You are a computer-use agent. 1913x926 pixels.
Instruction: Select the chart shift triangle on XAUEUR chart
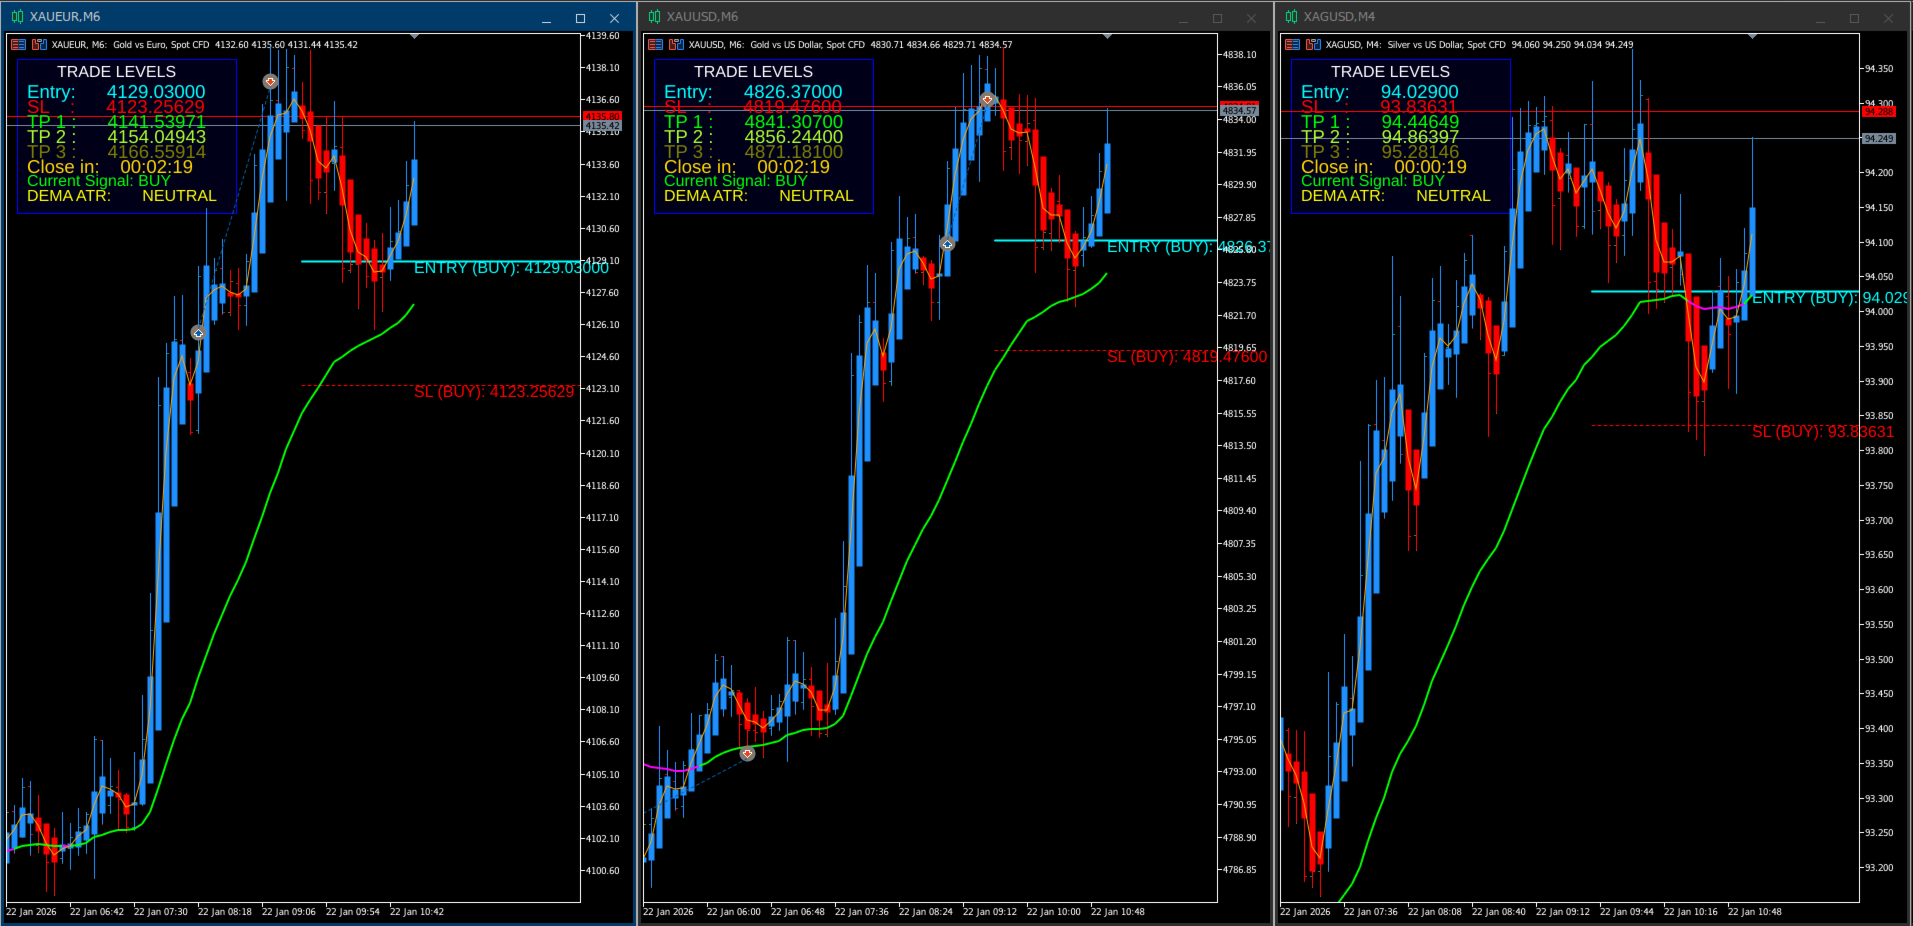[414, 36]
